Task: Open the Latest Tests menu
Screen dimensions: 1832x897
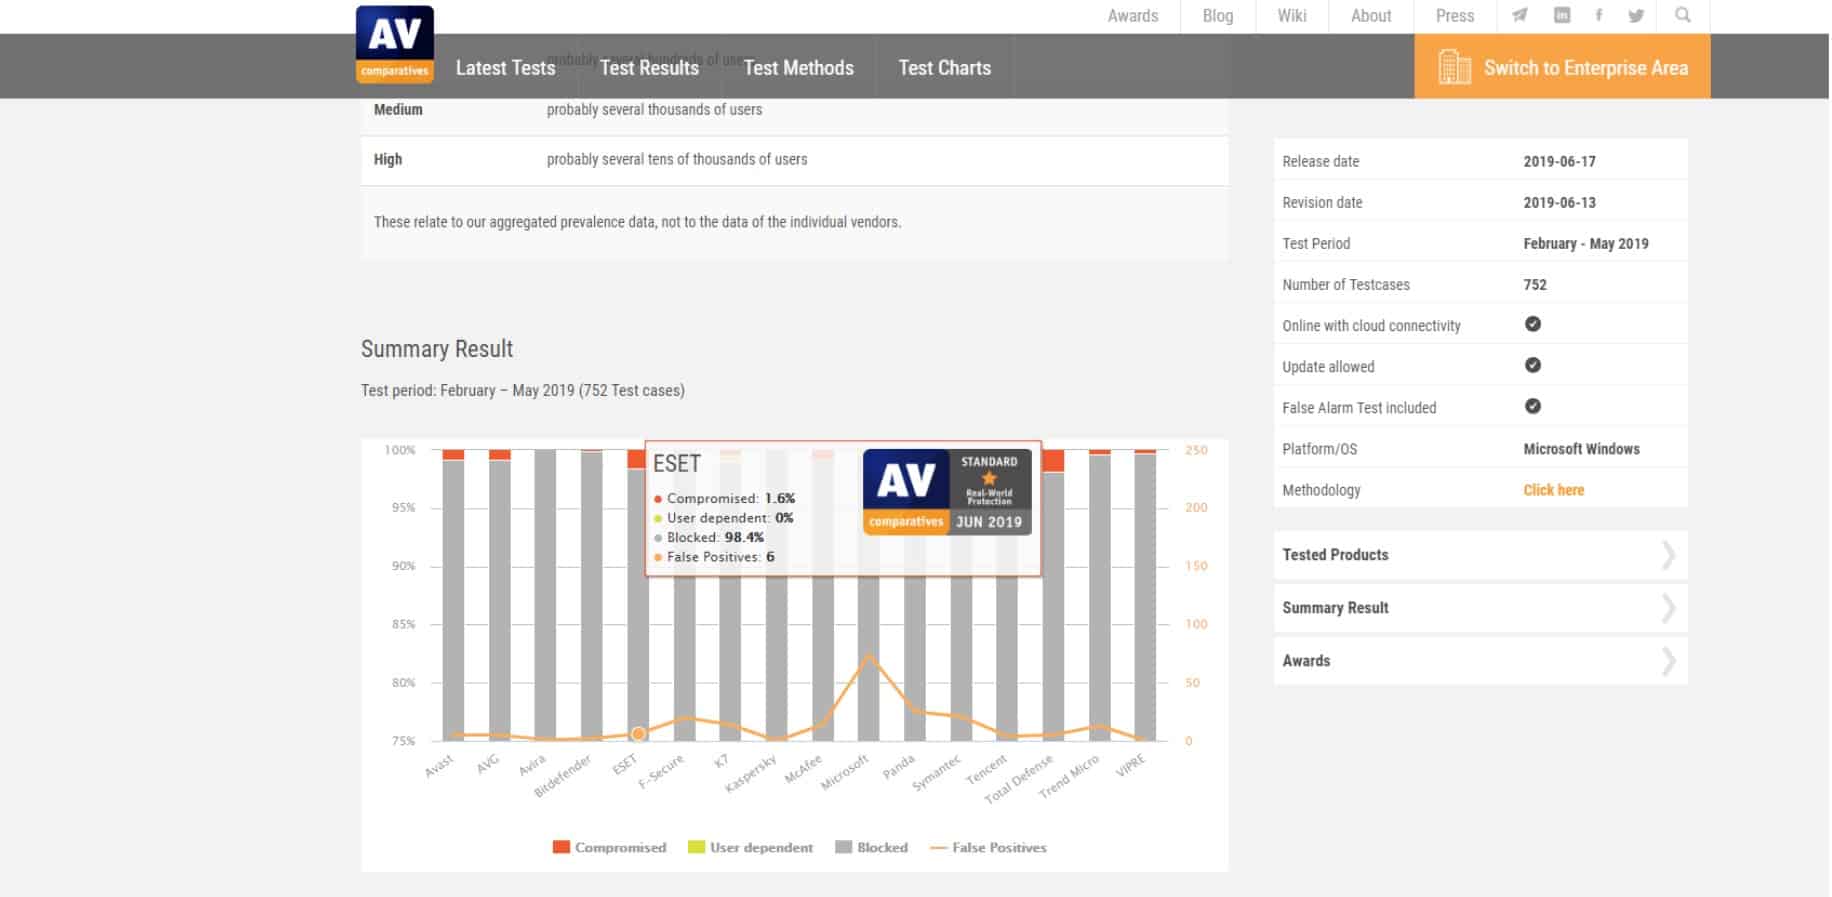Action: [x=505, y=68]
